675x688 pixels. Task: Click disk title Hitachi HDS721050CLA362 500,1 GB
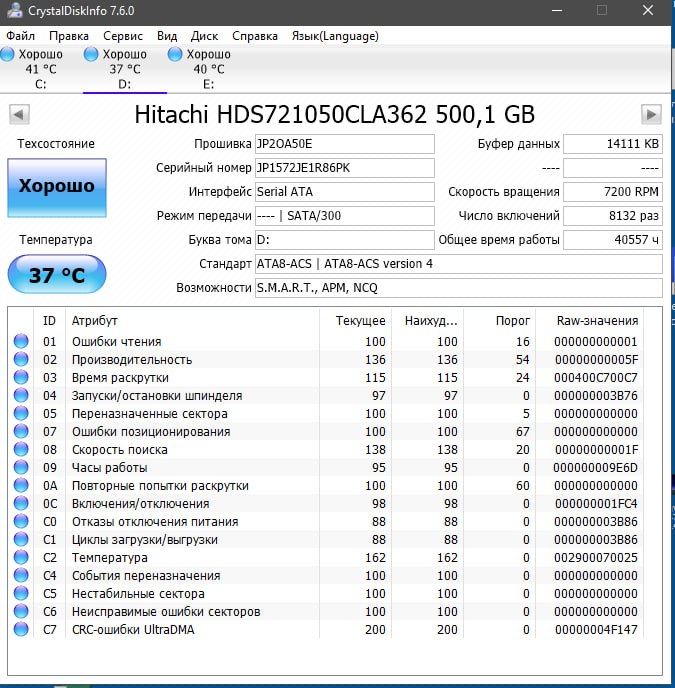point(334,115)
